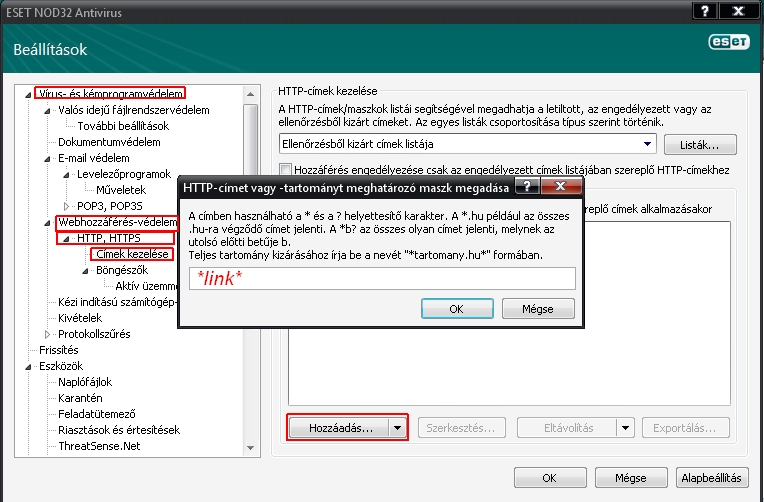Click the Szerkesztés... button
This screenshot has width=764, height=502.
[461, 428]
